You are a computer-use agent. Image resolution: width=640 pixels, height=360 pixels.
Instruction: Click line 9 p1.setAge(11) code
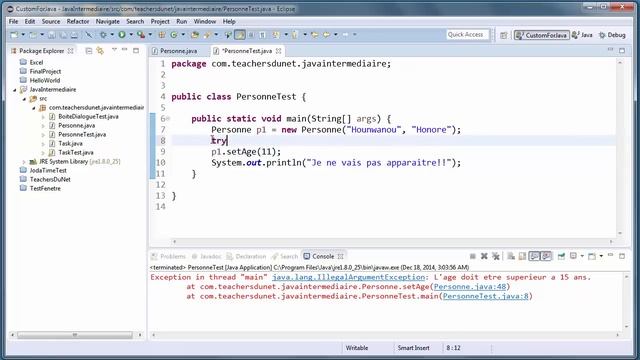(246, 152)
